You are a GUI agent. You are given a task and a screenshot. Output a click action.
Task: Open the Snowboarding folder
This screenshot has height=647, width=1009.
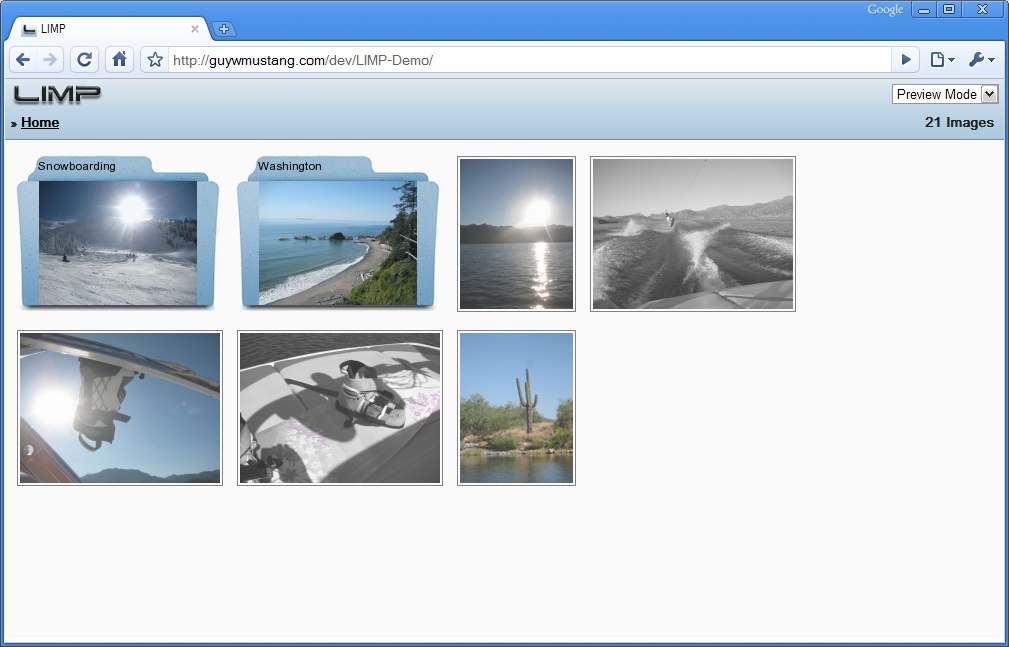(x=117, y=233)
